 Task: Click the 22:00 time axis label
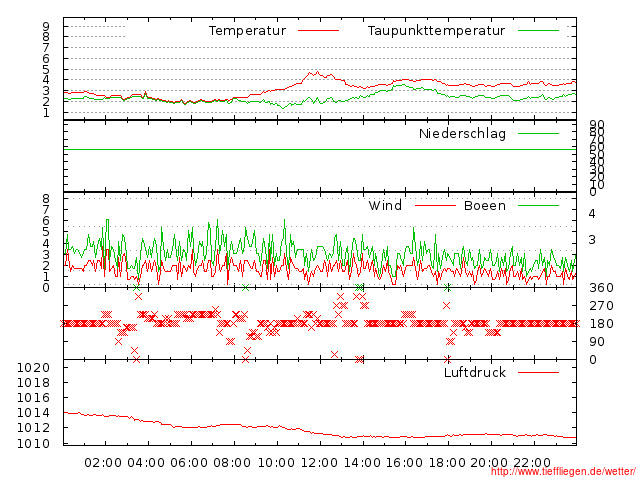[x=534, y=462]
